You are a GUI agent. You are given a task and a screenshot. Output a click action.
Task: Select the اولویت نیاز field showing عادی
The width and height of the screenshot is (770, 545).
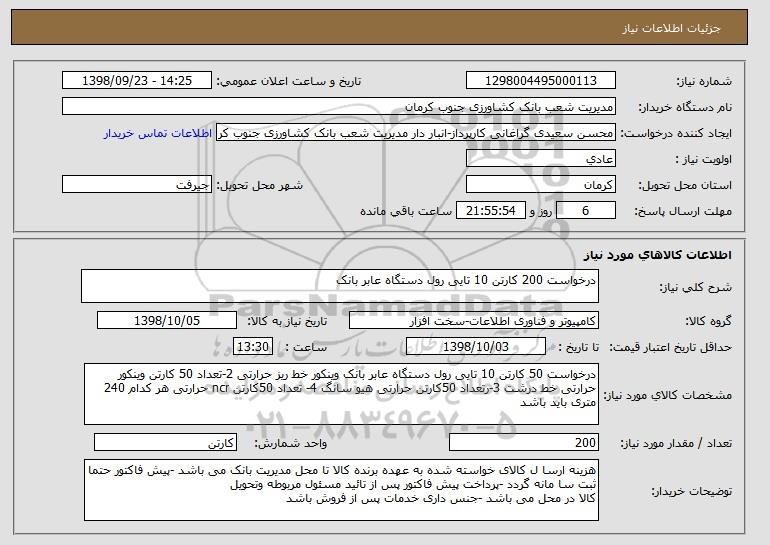click(x=541, y=159)
